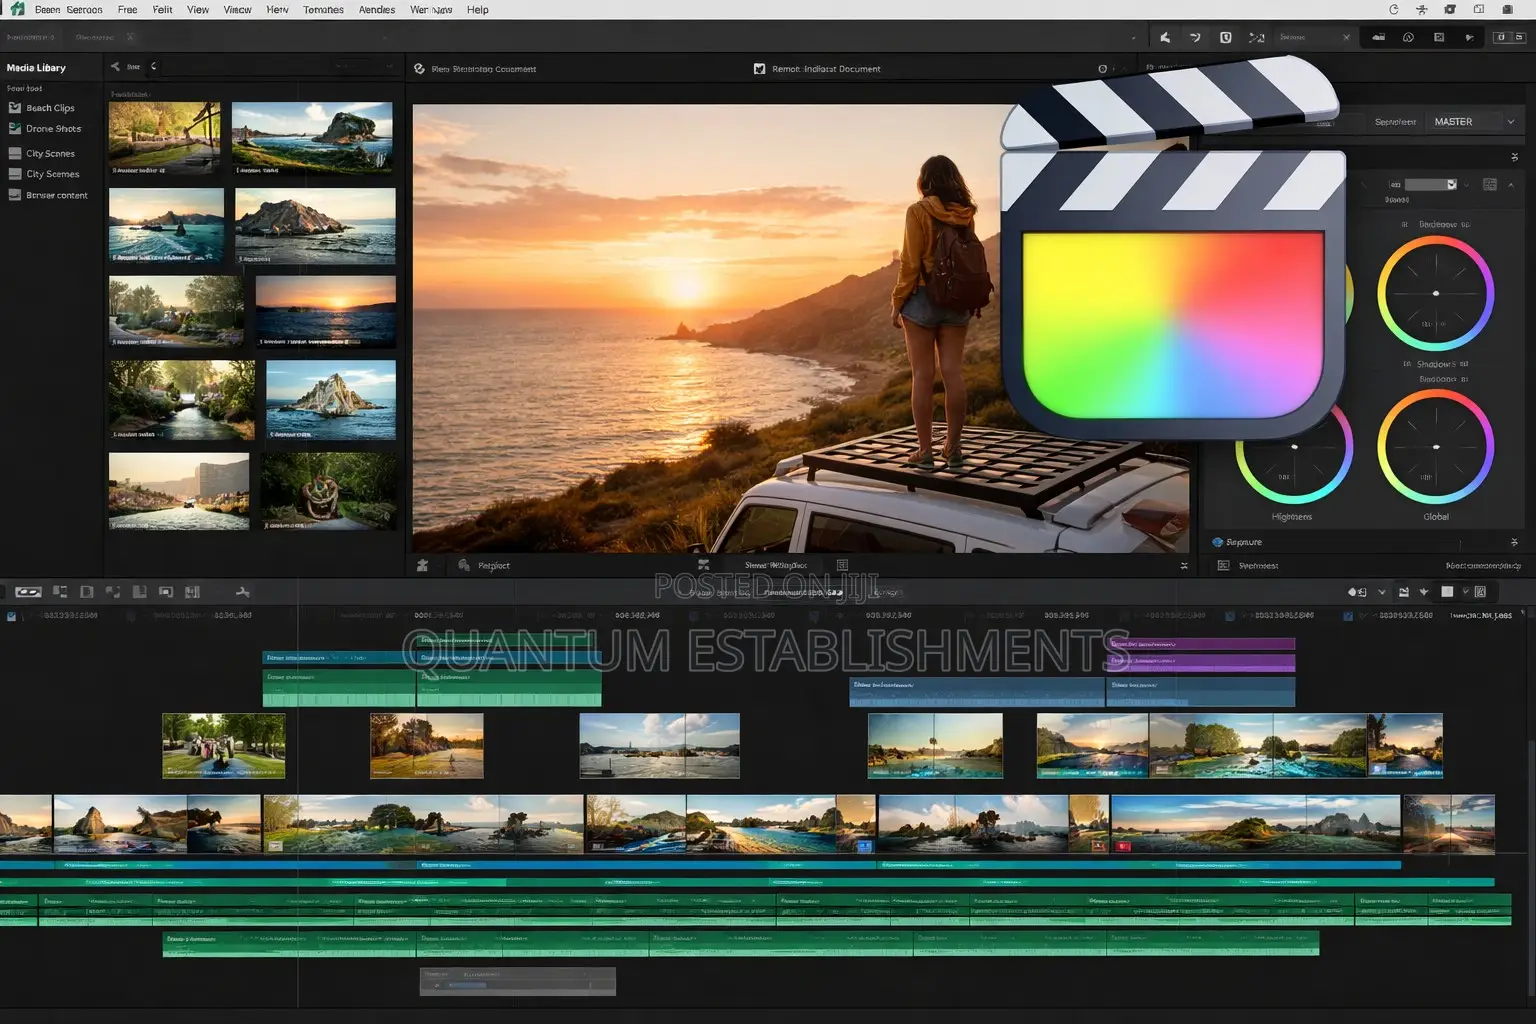This screenshot has height=1024, width=1536.
Task: Collapse the color wheels with the up chevron
Action: (x=1511, y=185)
